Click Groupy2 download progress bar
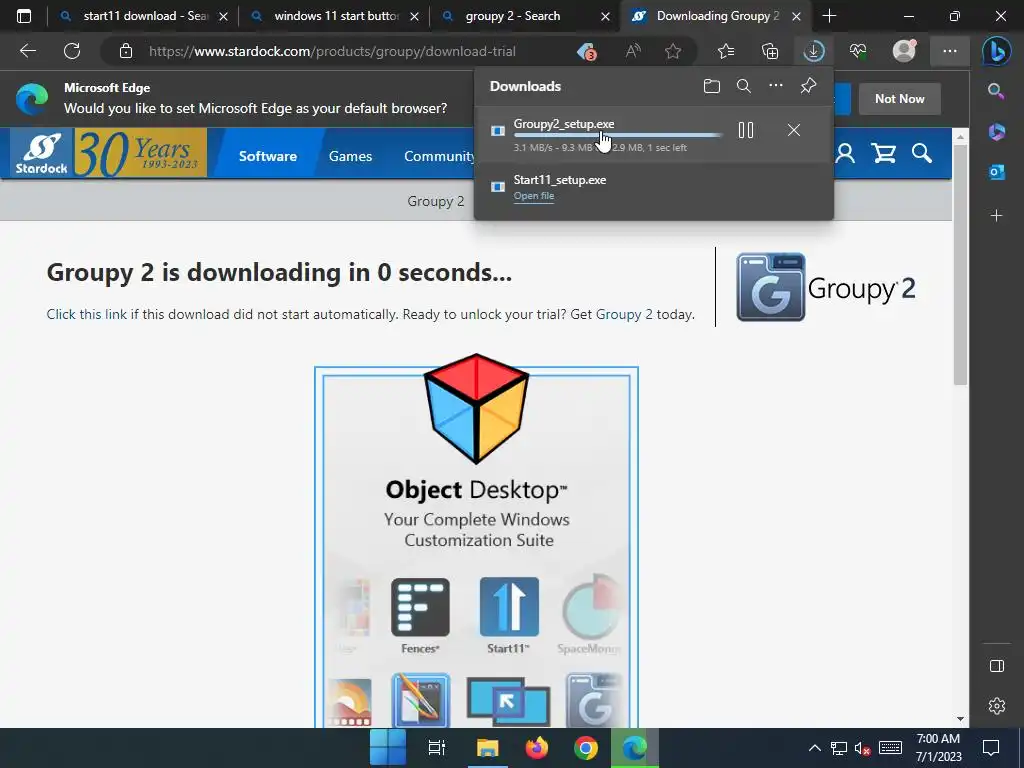 [618, 135]
